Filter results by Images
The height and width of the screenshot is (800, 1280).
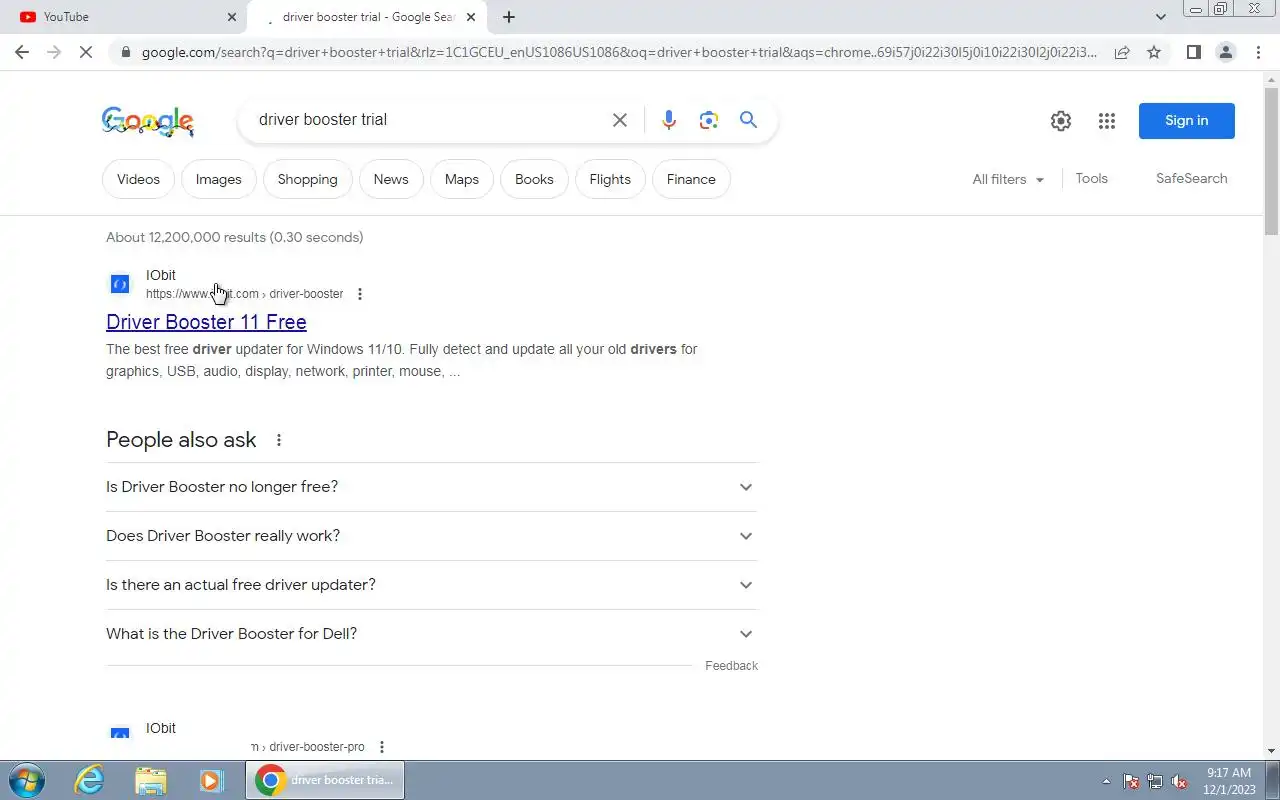coord(218,179)
